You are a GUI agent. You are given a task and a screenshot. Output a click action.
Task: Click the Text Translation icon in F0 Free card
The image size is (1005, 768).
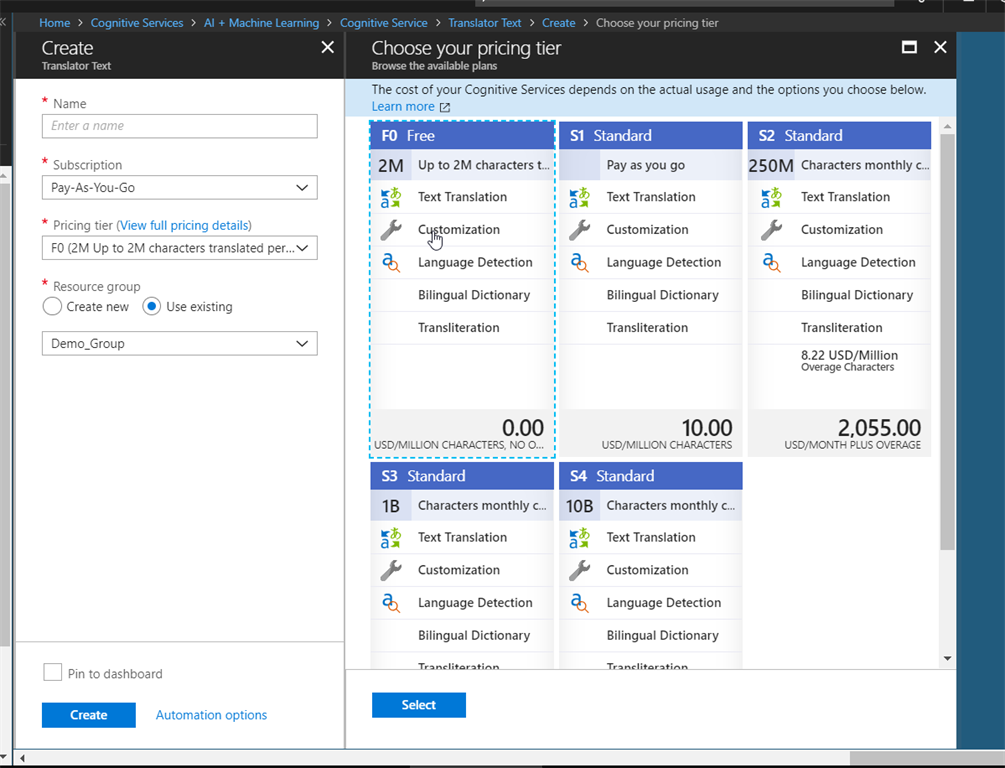(390, 197)
